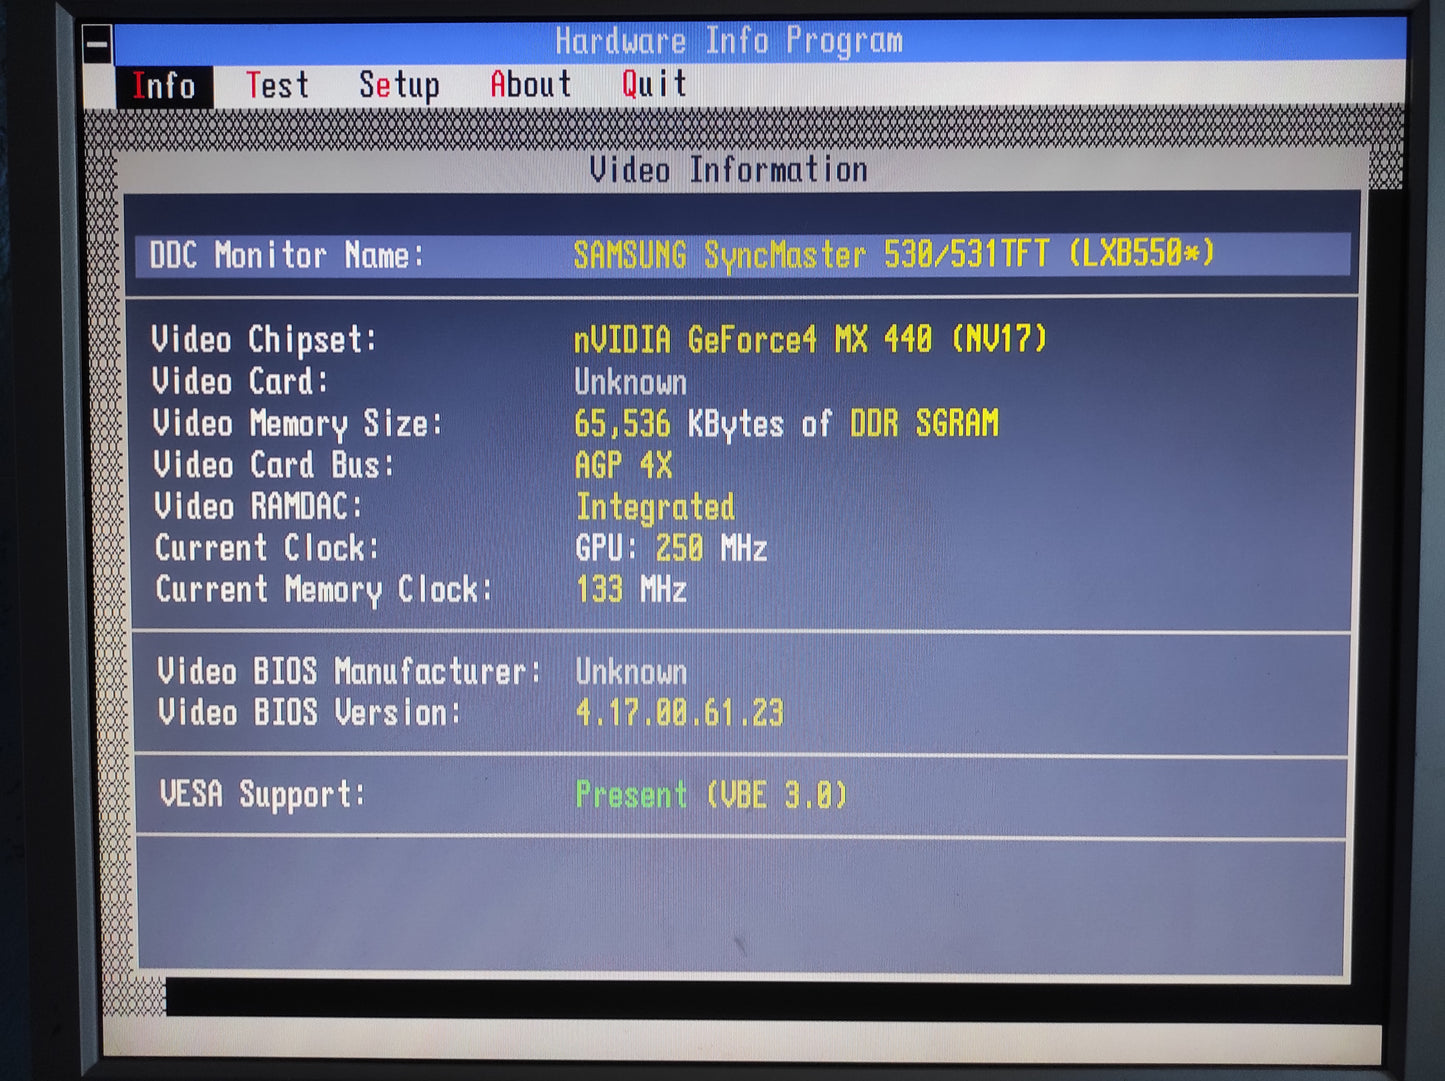Open the About menu
This screenshot has height=1081, width=1445.
pos(530,85)
